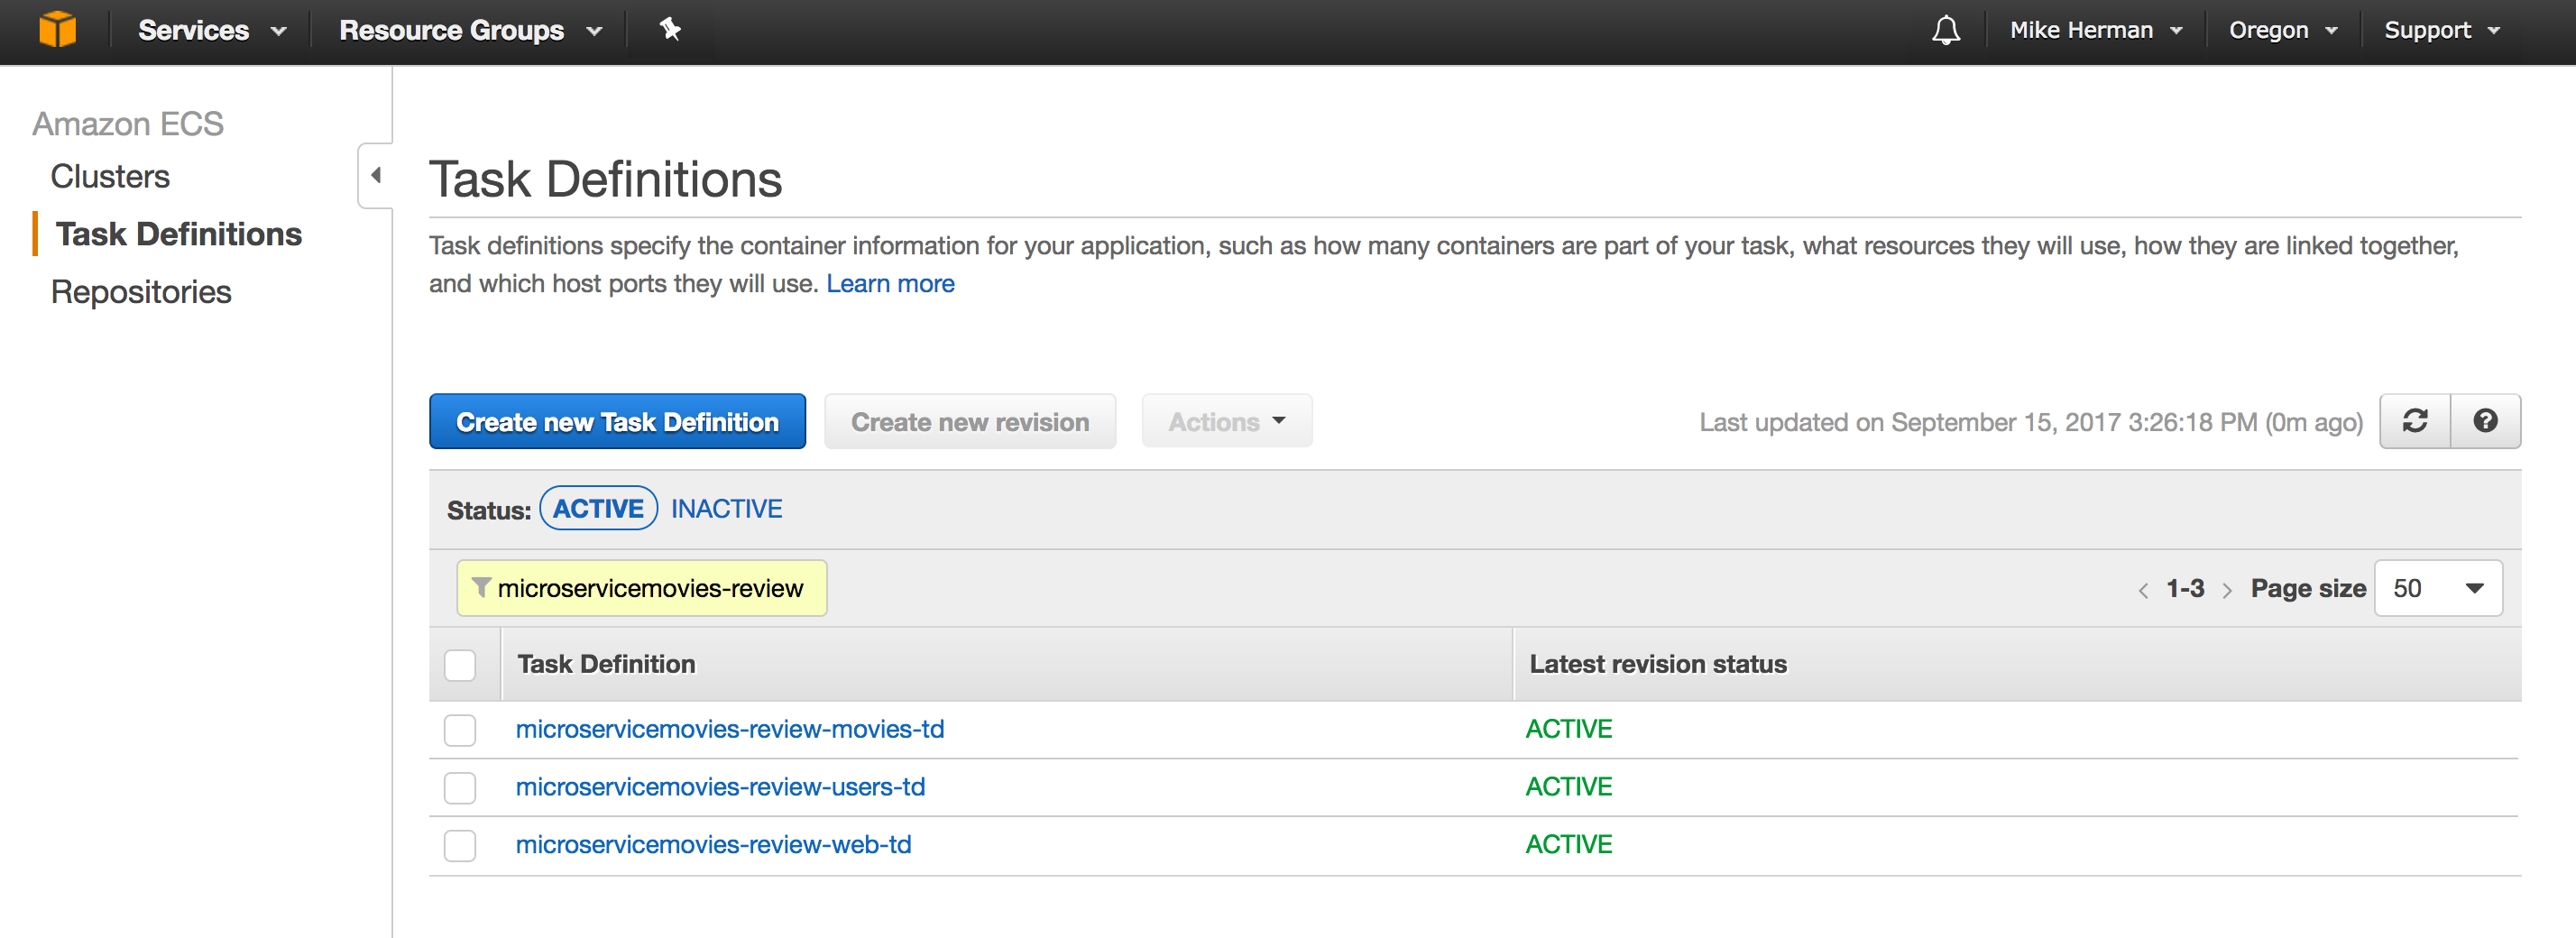
Task: Click the pin shortcut icon in navbar
Action: (668, 30)
